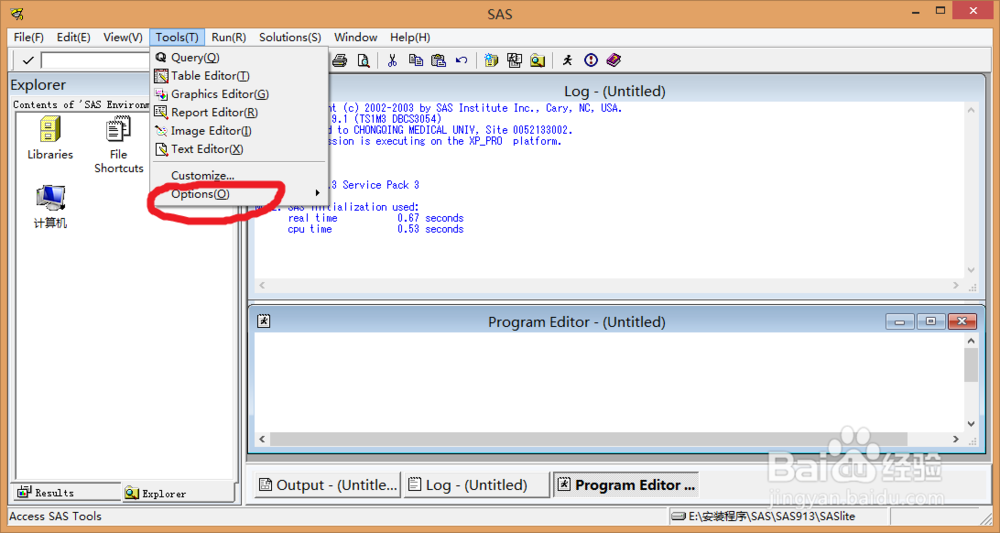This screenshot has height=533, width=1000.
Task: Click the Program Editor window title icon
Action: click(x=263, y=321)
